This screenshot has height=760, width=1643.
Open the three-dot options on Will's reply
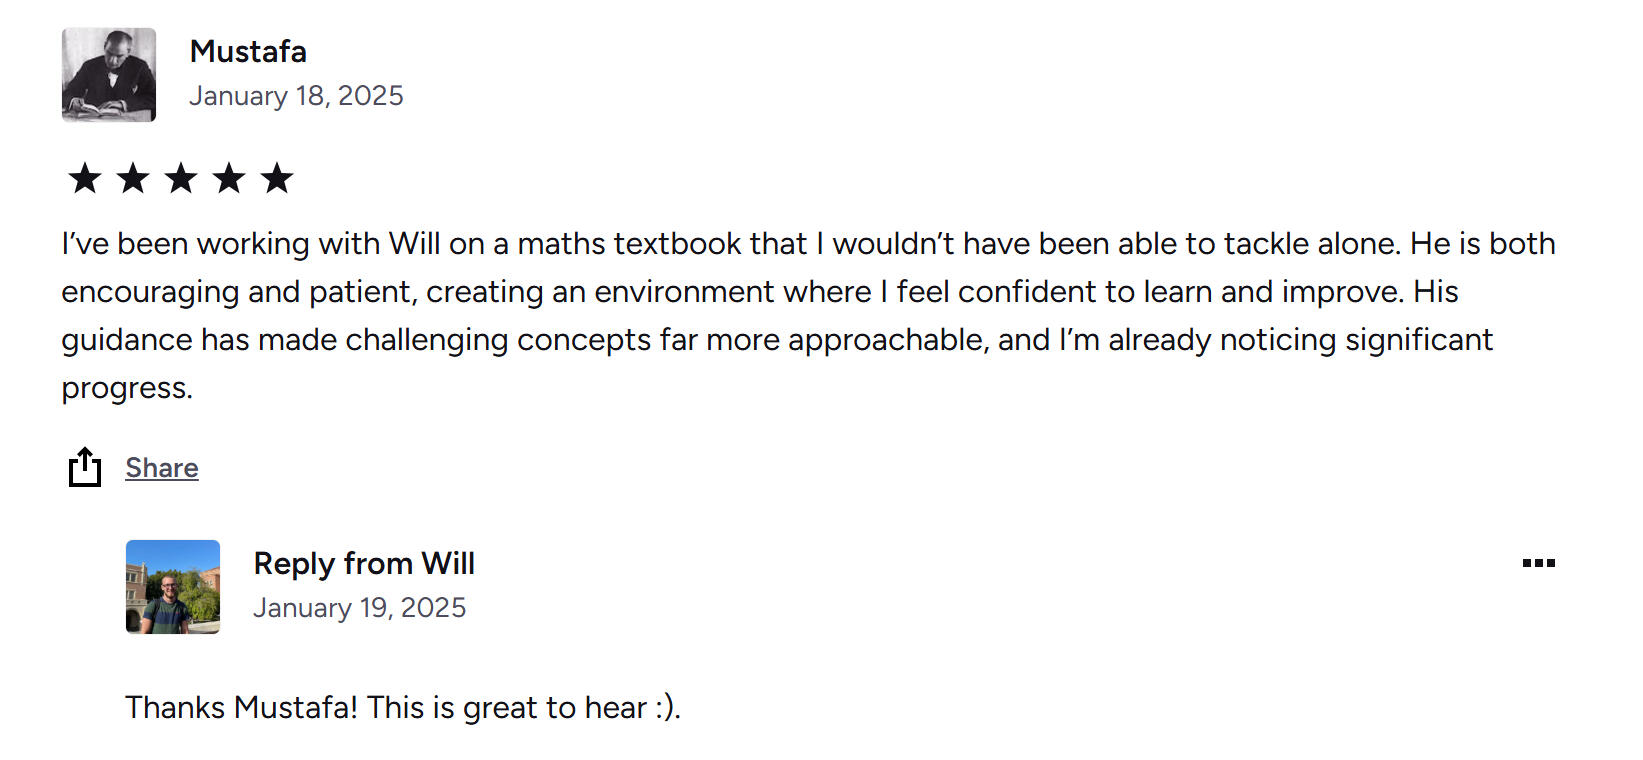1538,563
